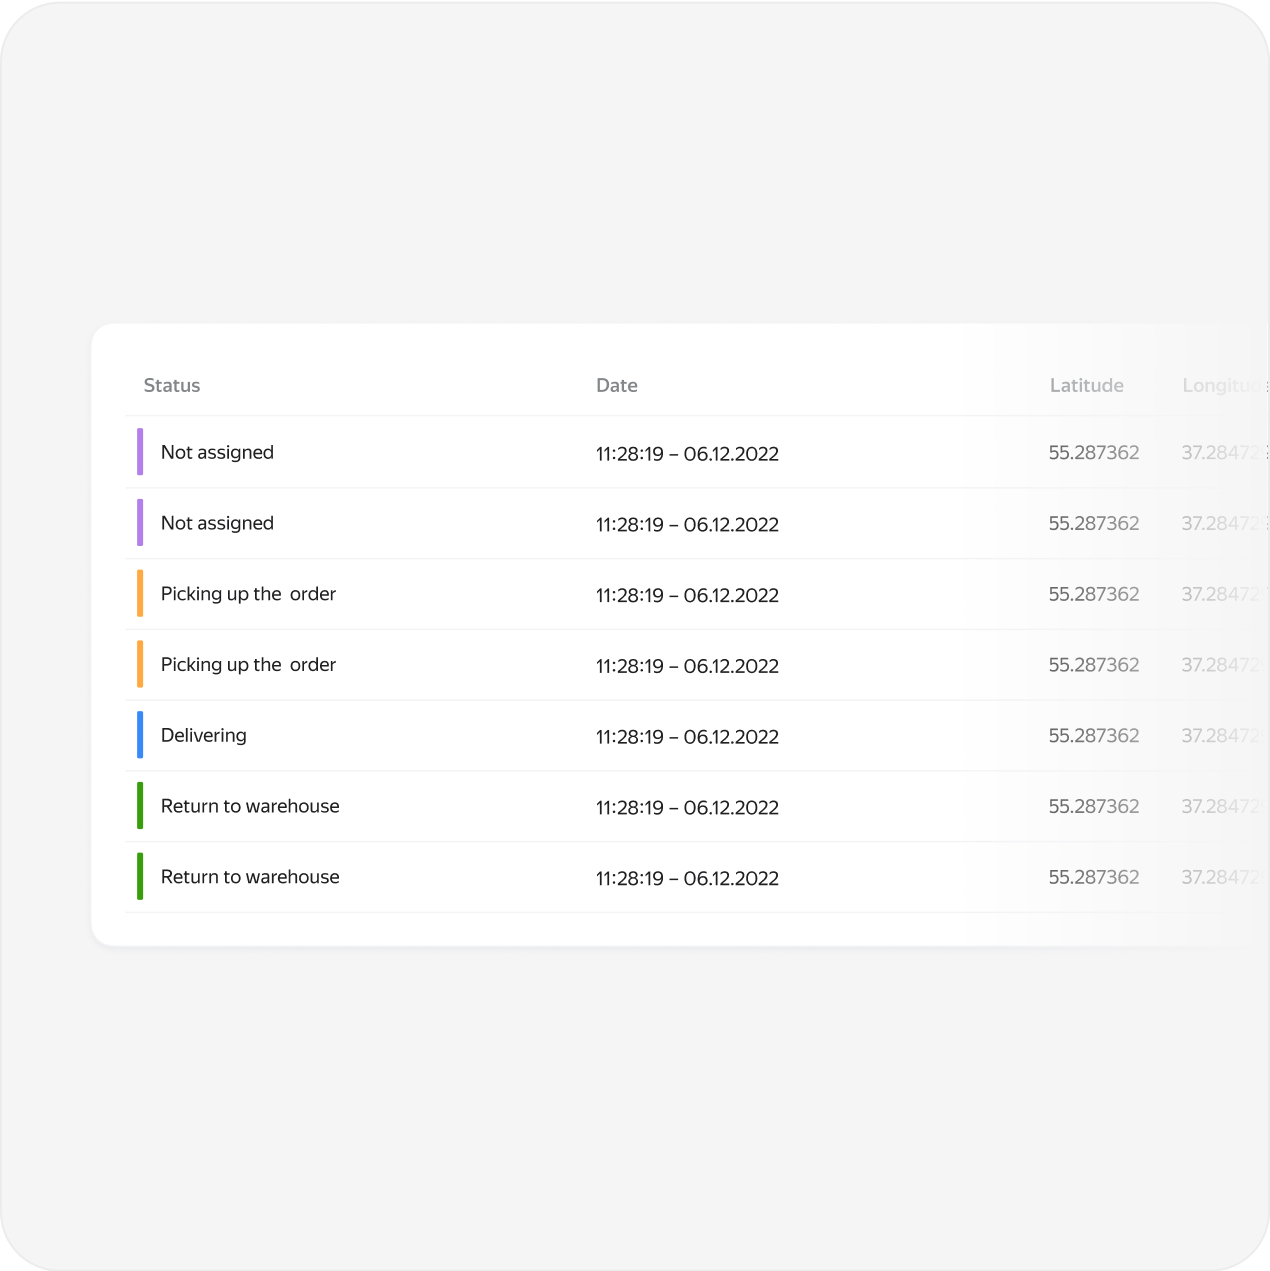Click the last "Return to warehouse" label
The width and height of the screenshot is (1270, 1271).
pyautogui.click(x=250, y=877)
